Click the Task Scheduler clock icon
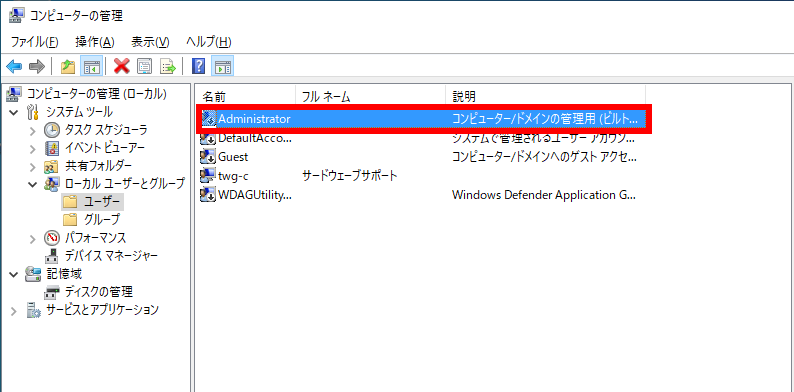This screenshot has height=392, width=794. coord(52,130)
